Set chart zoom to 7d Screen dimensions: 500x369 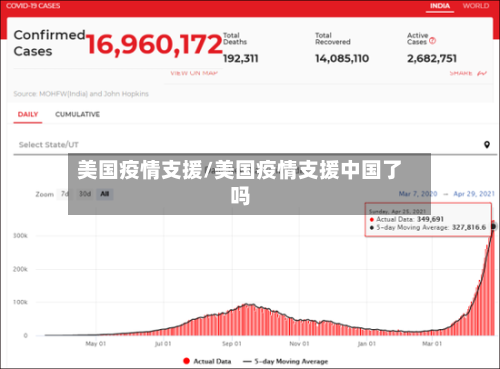coord(64,194)
